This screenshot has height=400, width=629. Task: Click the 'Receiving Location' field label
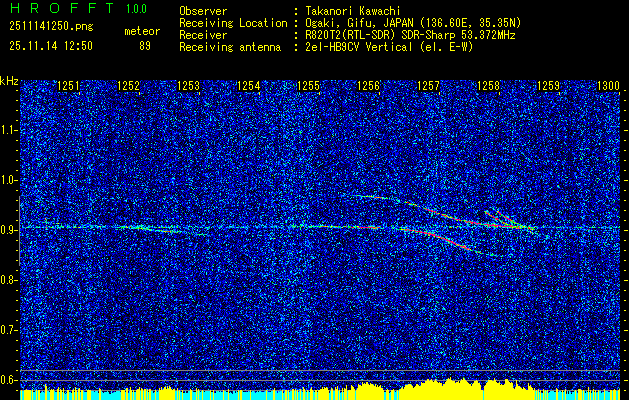[x=233, y=23]
